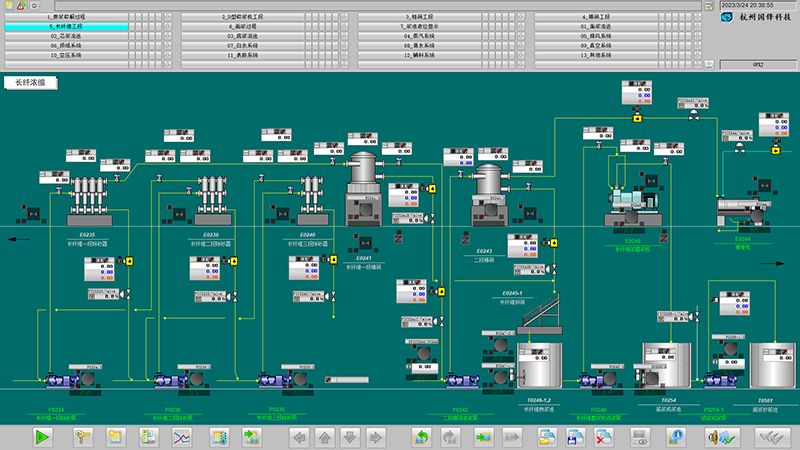Click the document icon with red X
This screenshot has width=800, height=450.
(x=603, y=437)
